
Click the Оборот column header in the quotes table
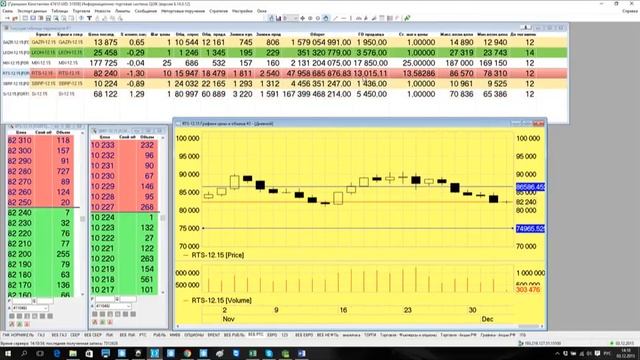pyautogui.click(x=317, y=35)
